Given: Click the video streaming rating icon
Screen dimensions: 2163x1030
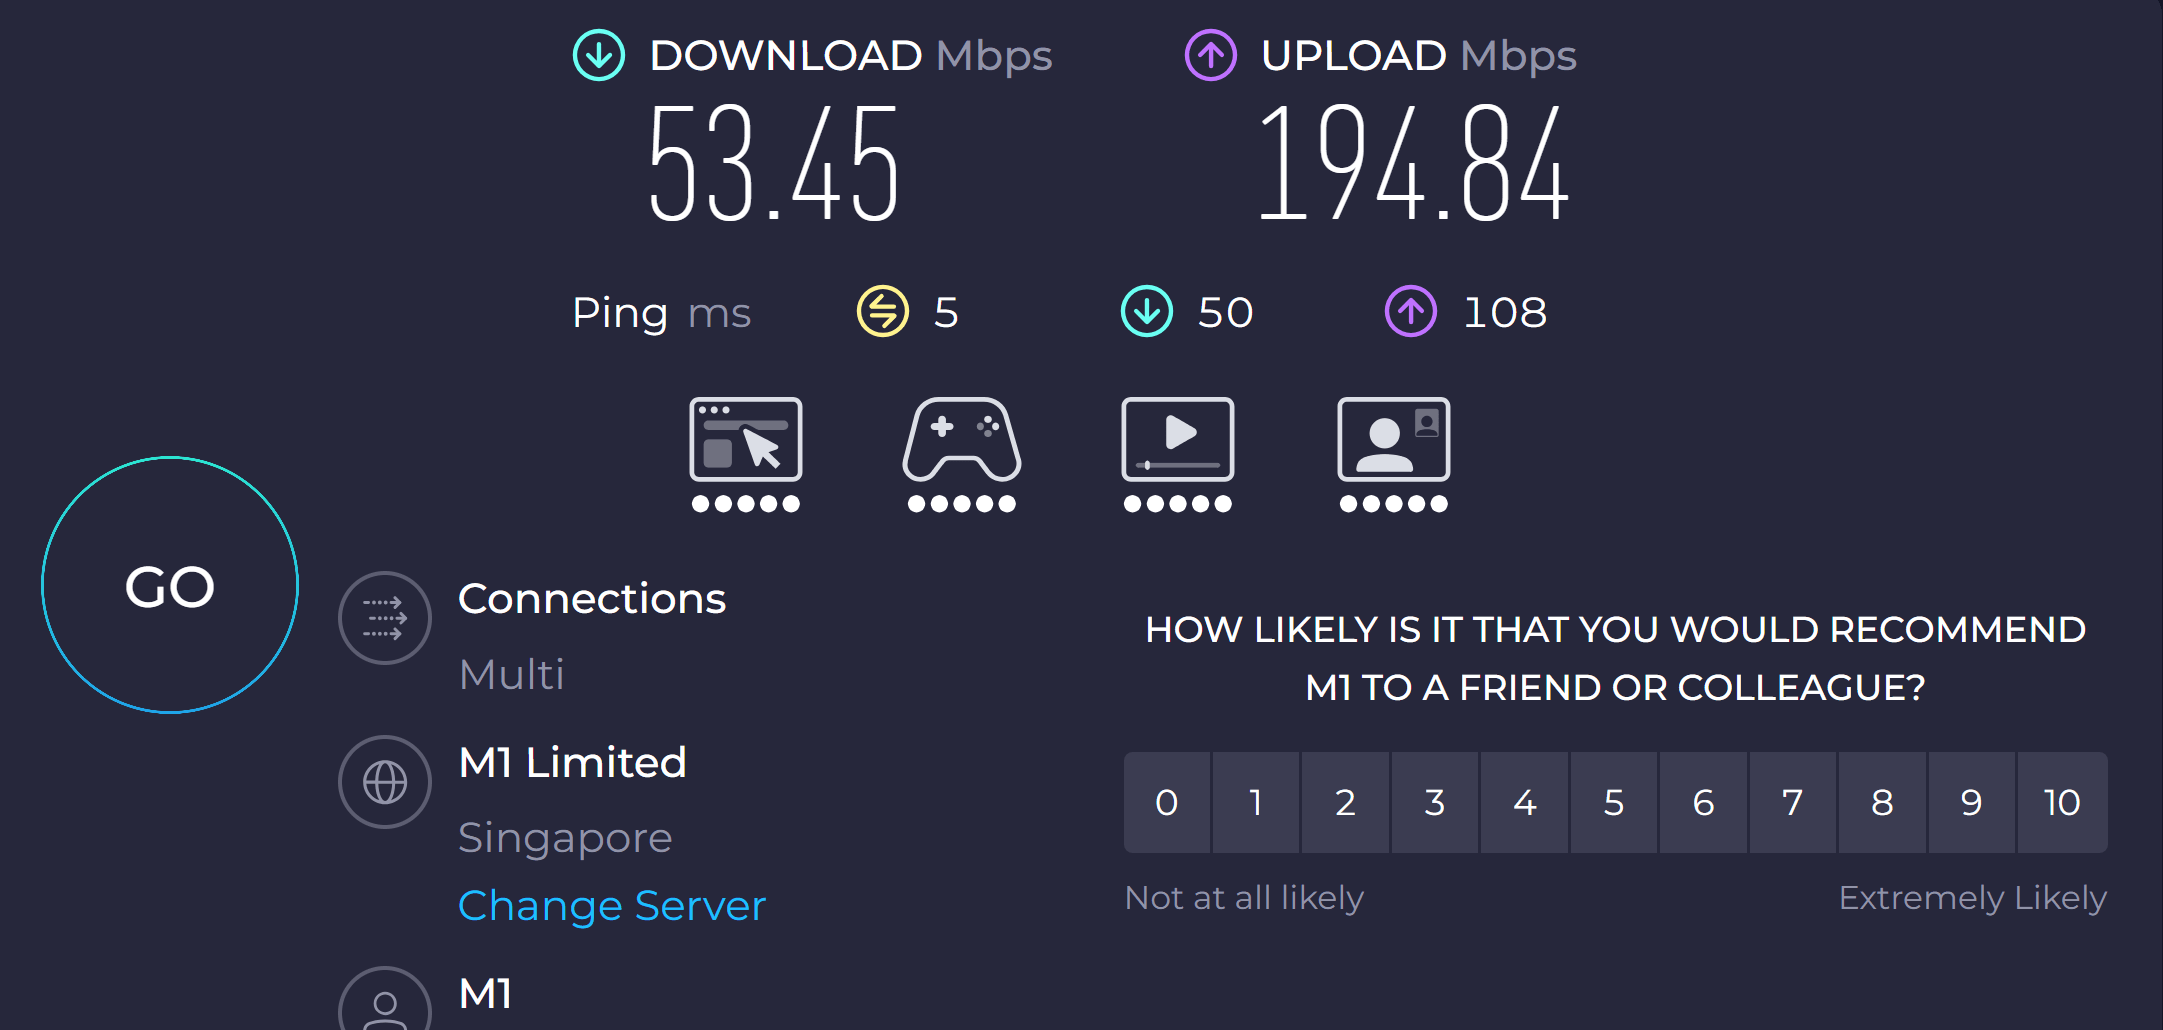Looking at the screenshot, I should 1178,440.
